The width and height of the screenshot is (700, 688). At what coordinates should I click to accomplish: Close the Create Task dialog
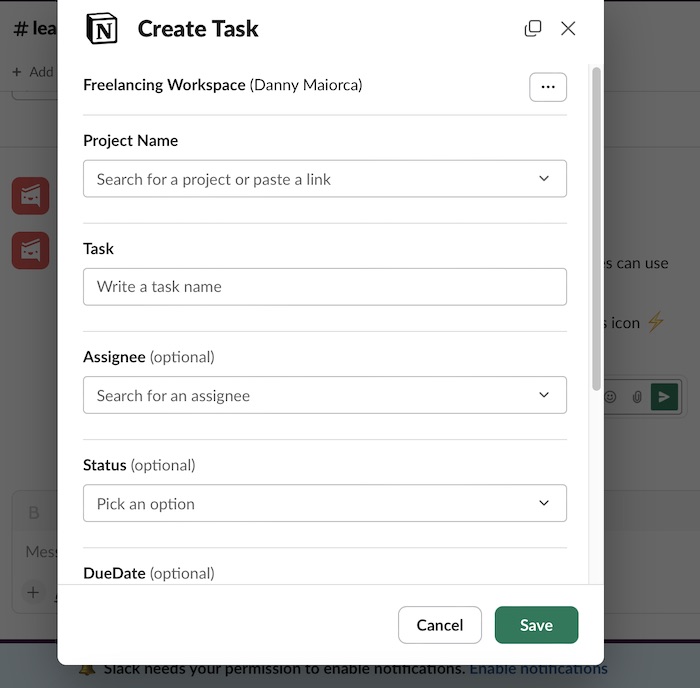point(568,29)
